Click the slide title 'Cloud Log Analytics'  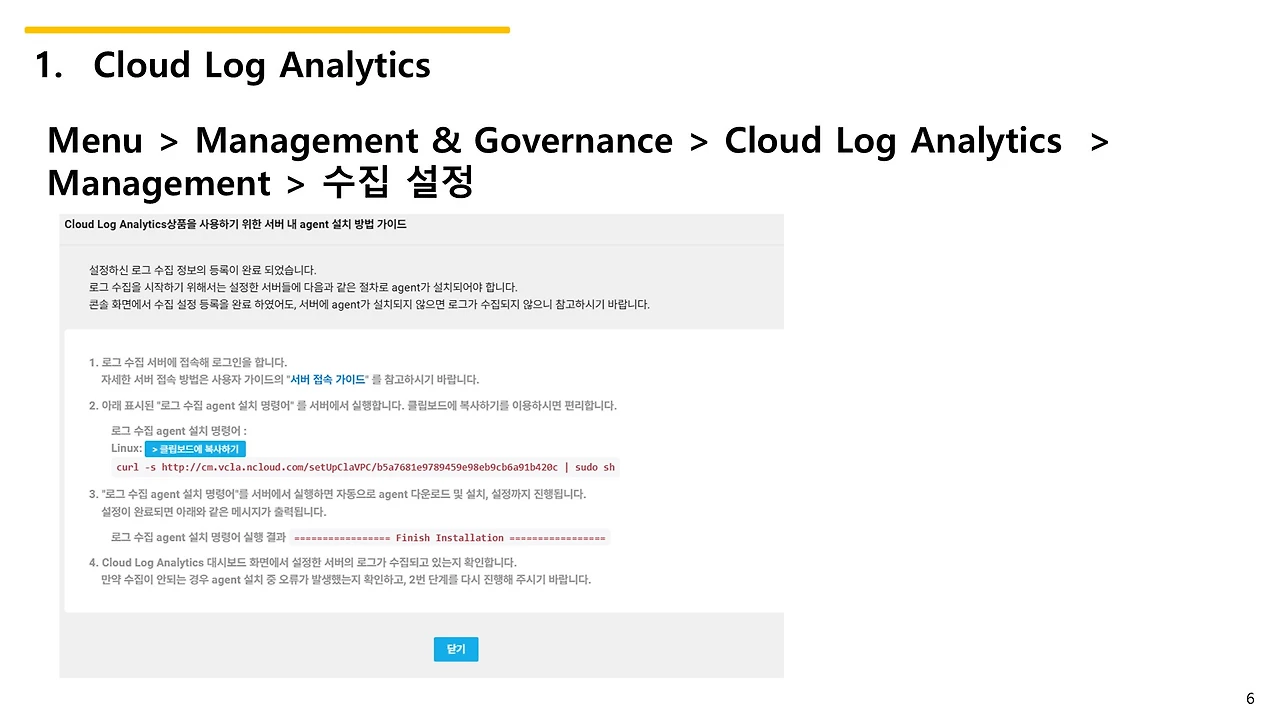[x=262, y=65]
